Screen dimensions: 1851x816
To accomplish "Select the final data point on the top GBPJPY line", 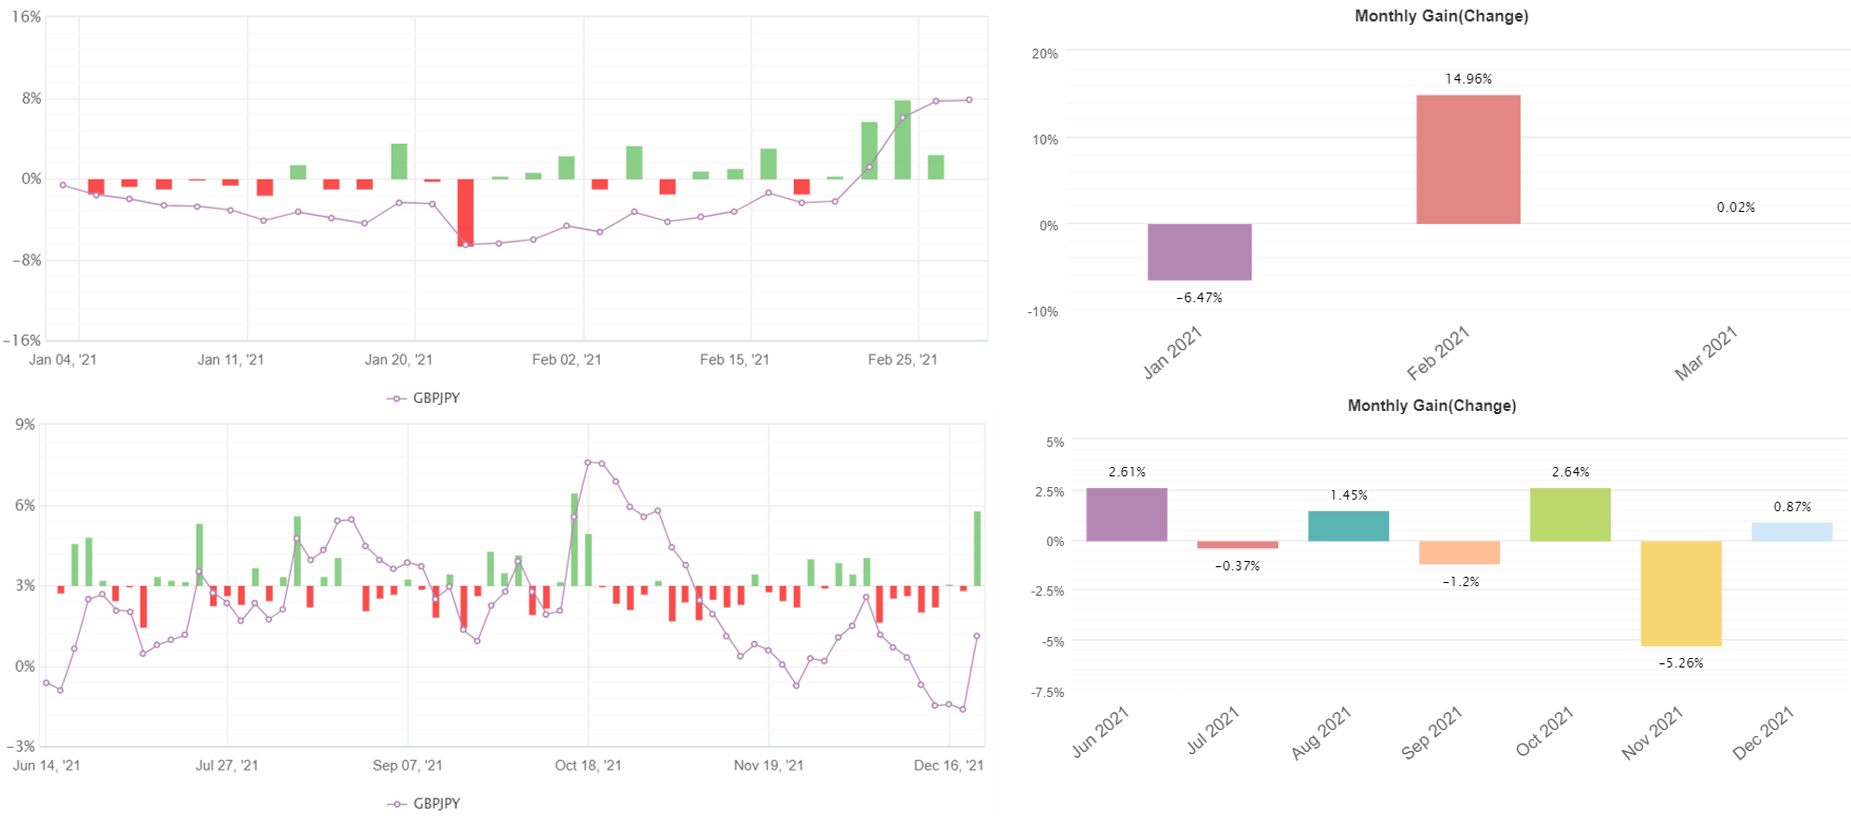I will click(969, 100).
